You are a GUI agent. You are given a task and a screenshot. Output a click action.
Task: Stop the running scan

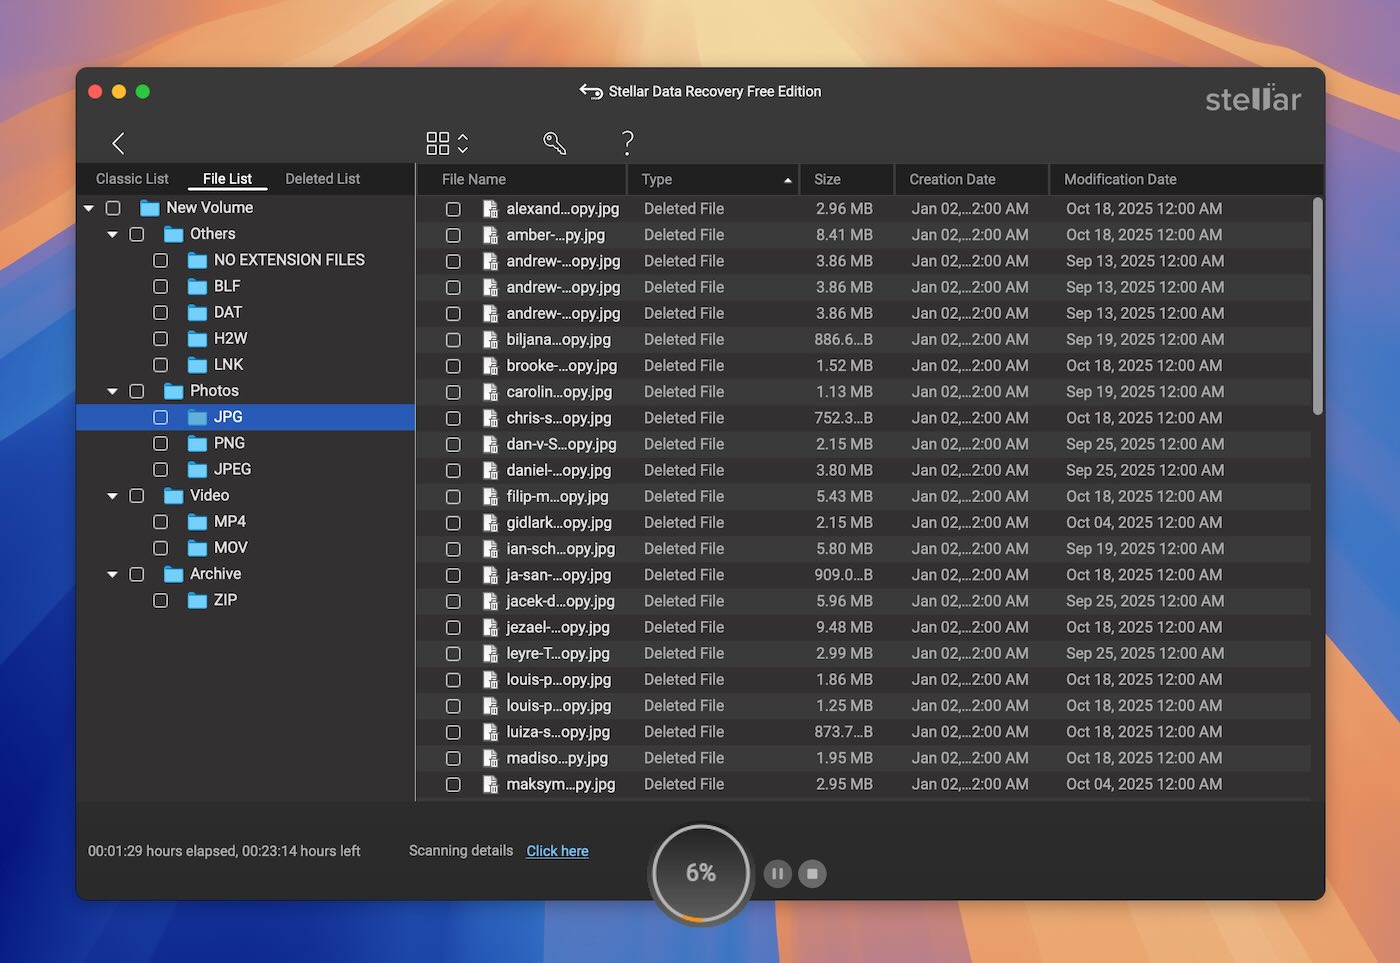[812, 873]
